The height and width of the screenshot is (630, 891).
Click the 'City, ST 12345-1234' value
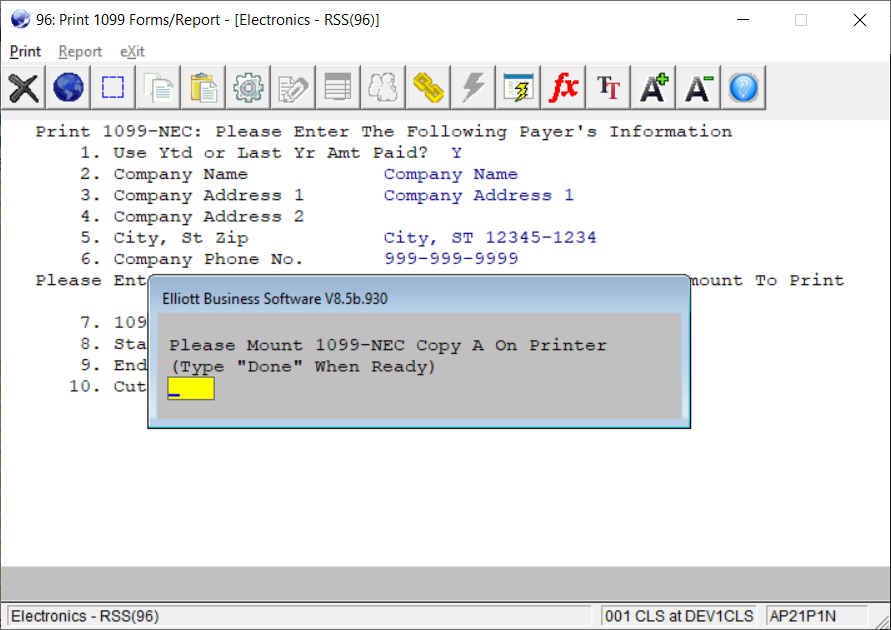coord(490,237)
